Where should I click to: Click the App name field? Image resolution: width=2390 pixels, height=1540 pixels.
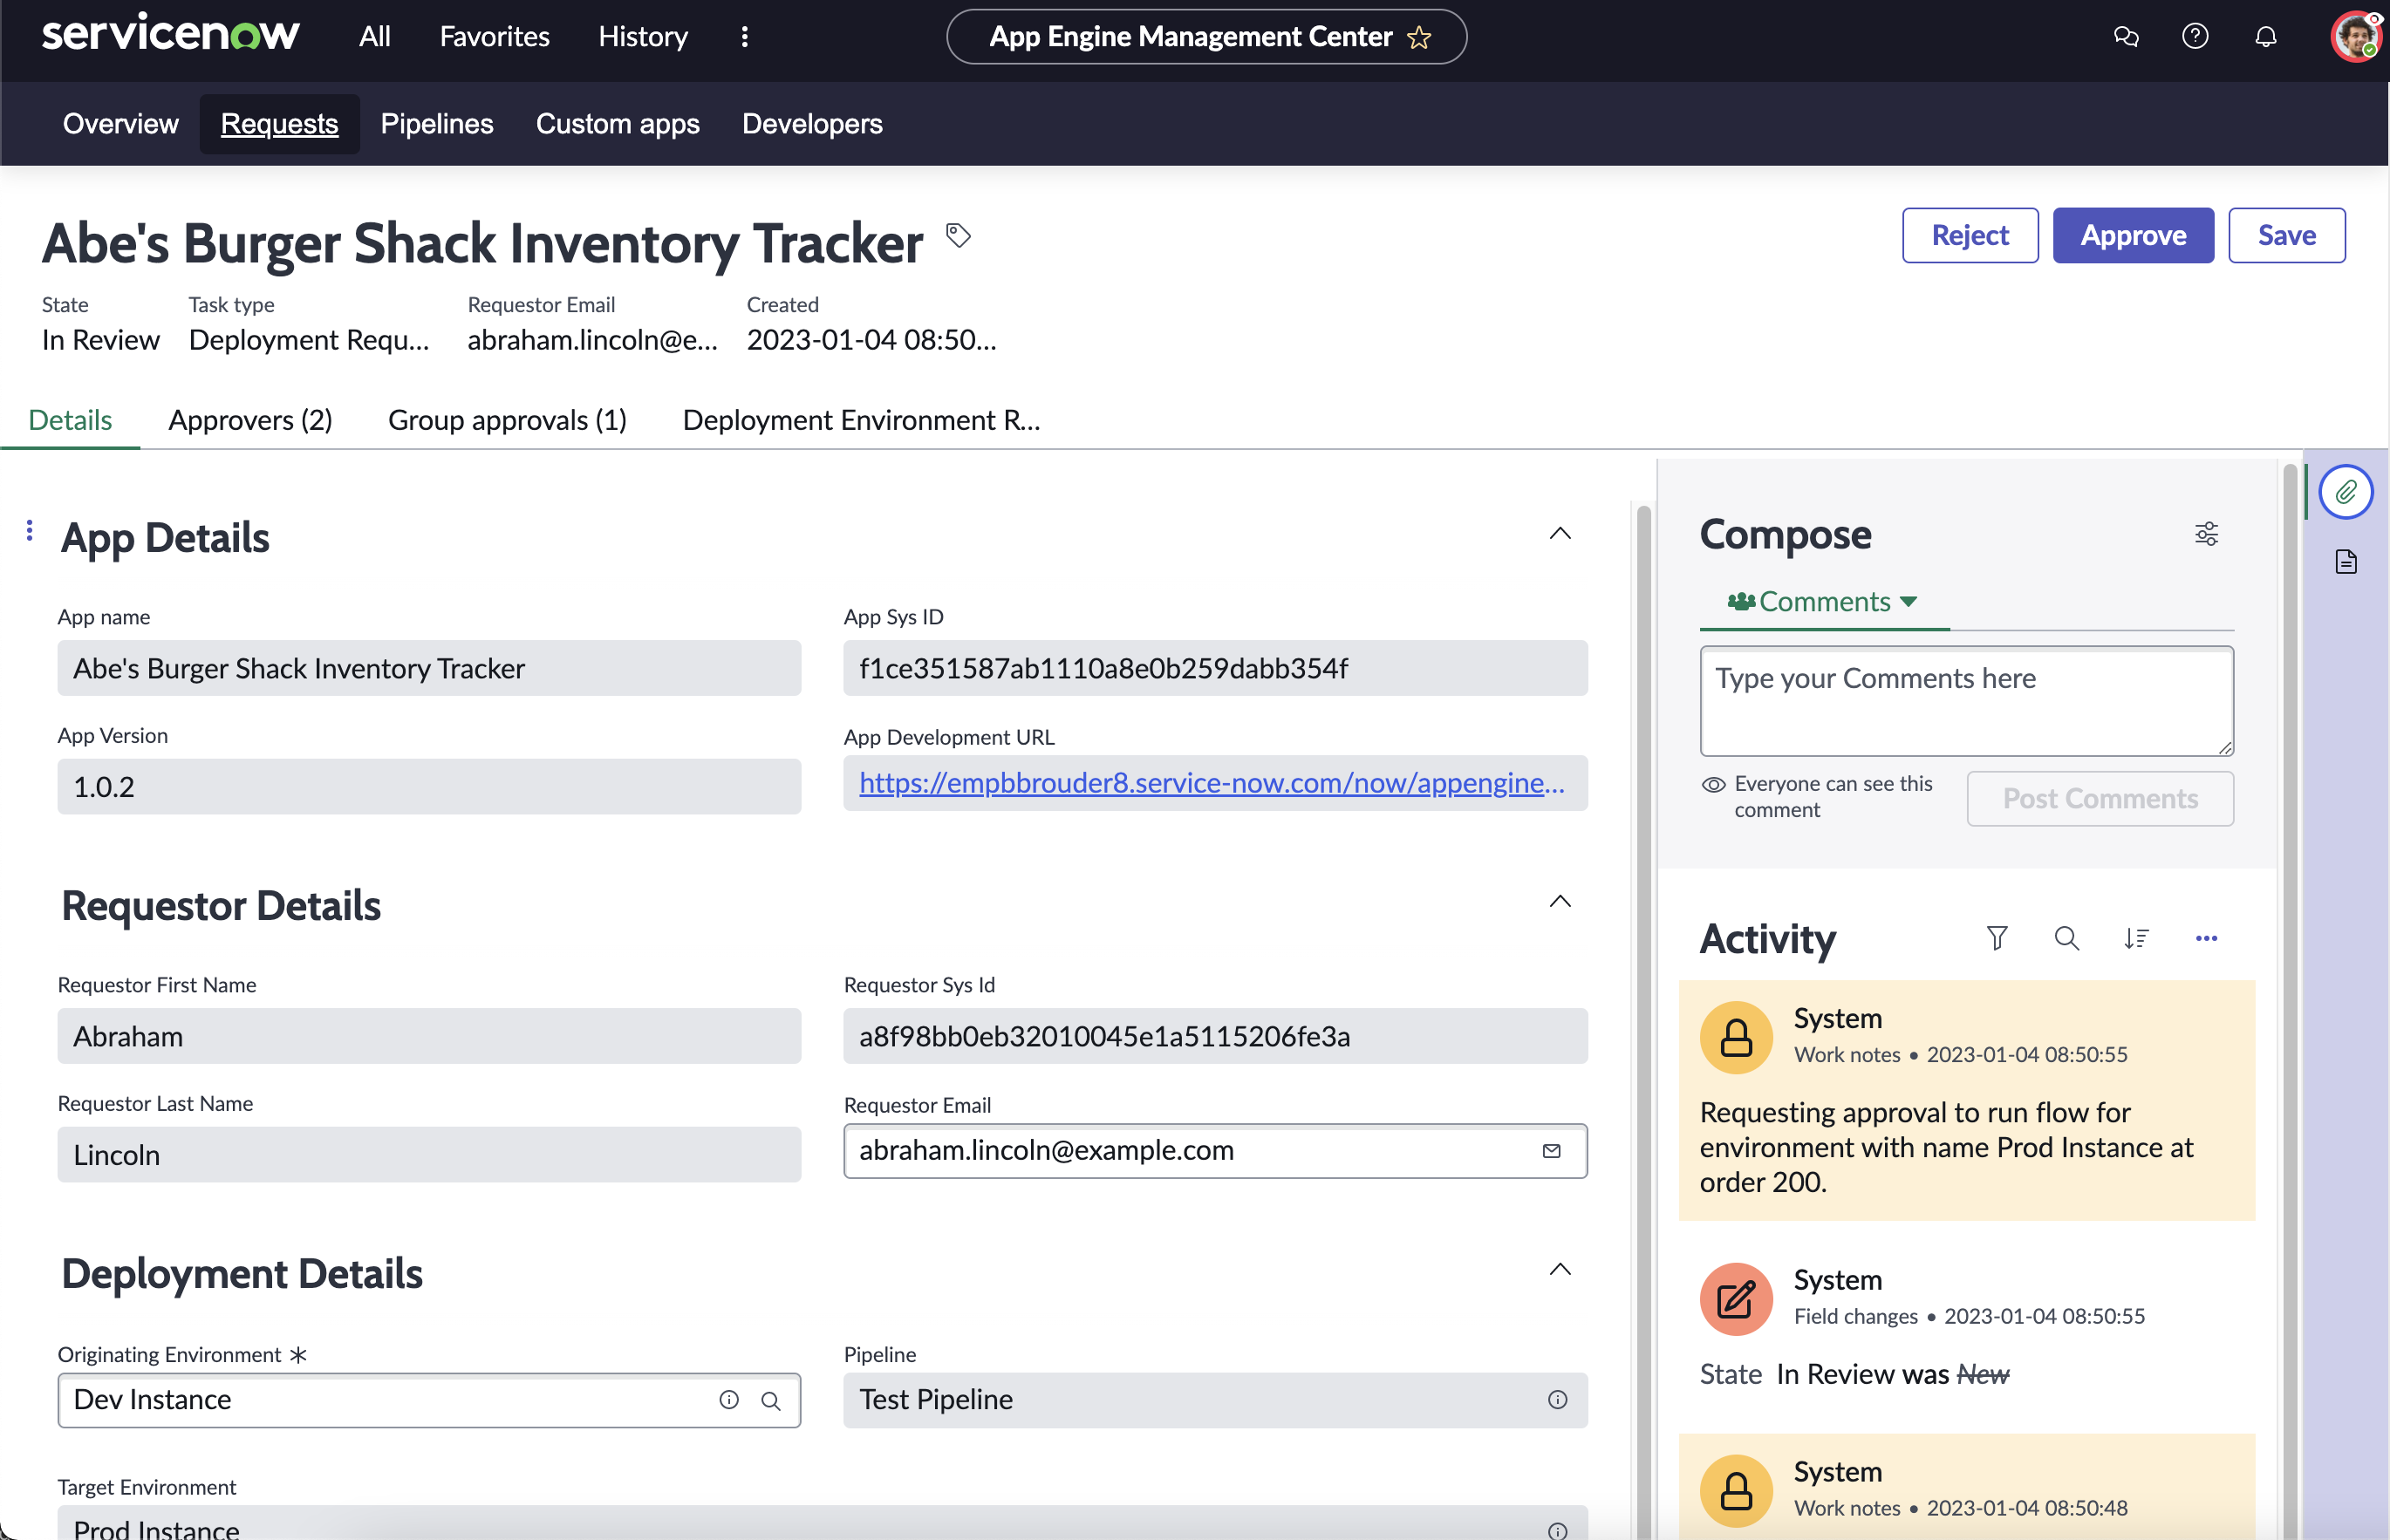429,668
